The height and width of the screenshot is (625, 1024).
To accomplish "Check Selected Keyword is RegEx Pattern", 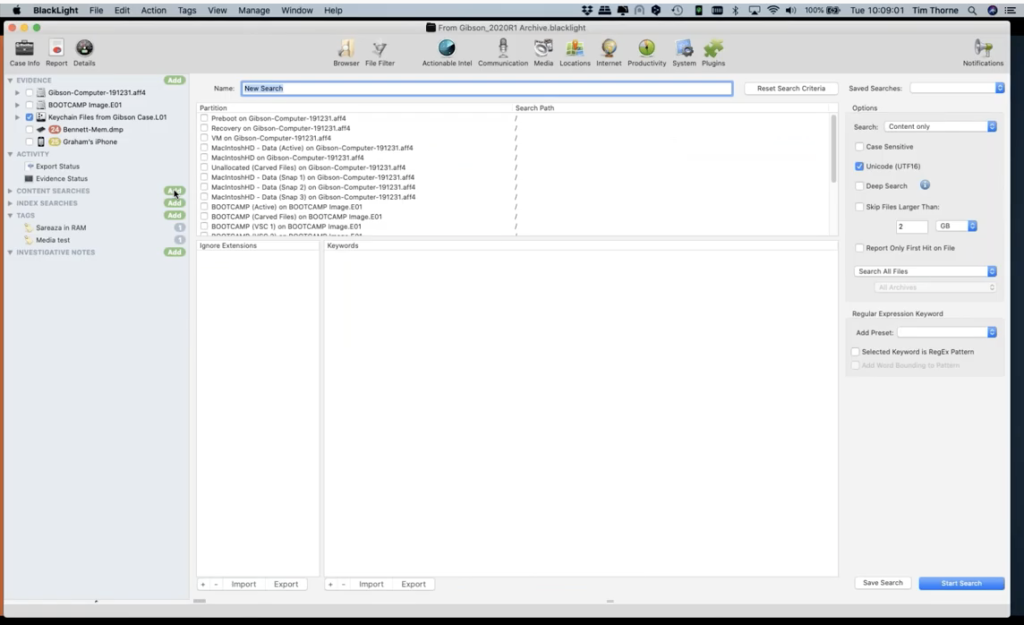I will [856, 352].
